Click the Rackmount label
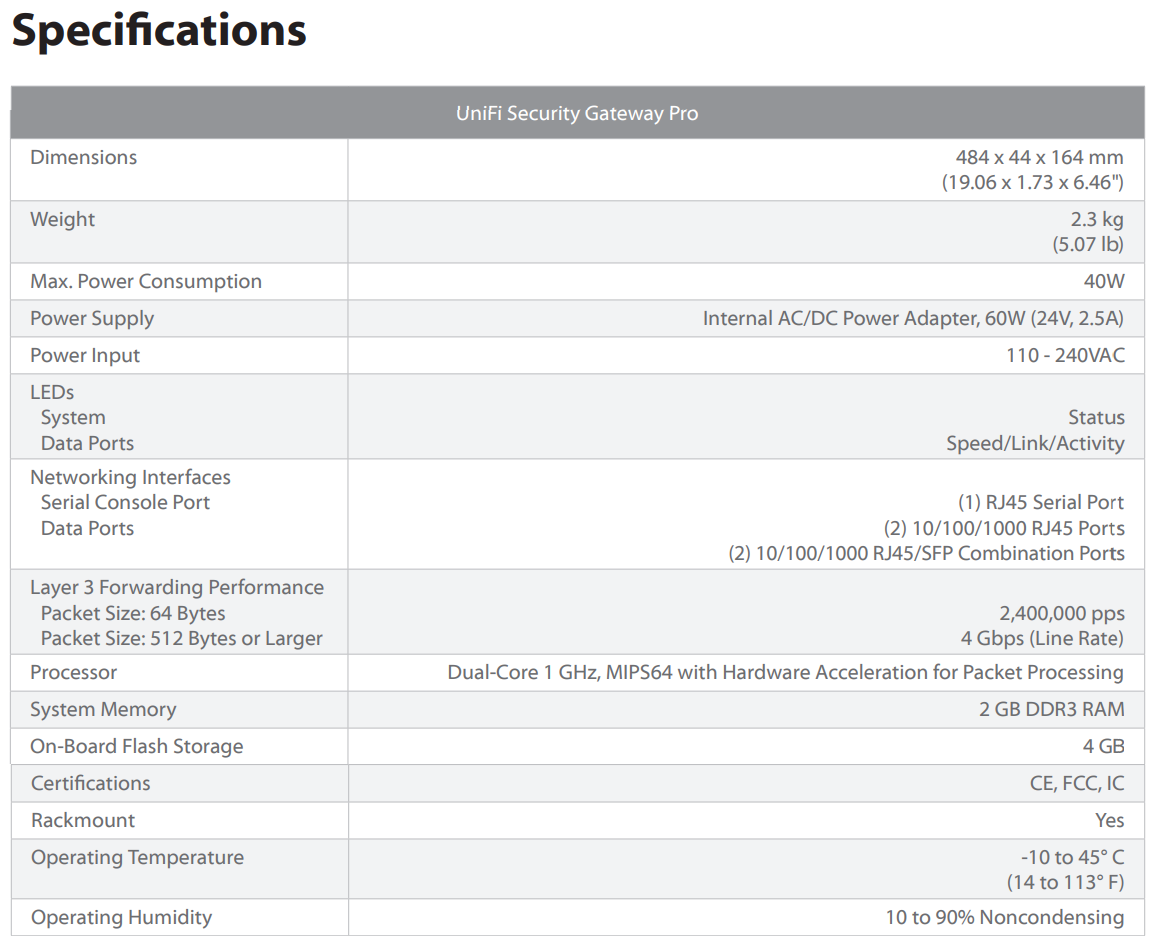 point(83,820)
